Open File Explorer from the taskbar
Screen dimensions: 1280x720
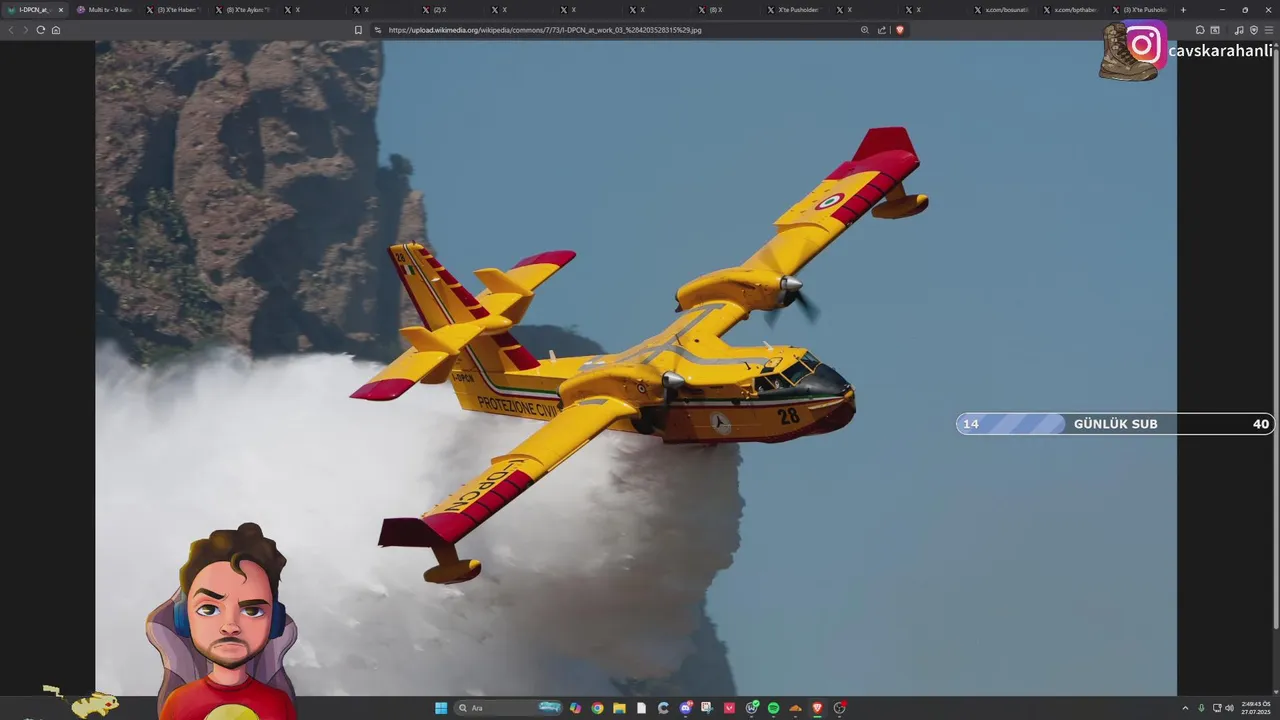(619, 708)
